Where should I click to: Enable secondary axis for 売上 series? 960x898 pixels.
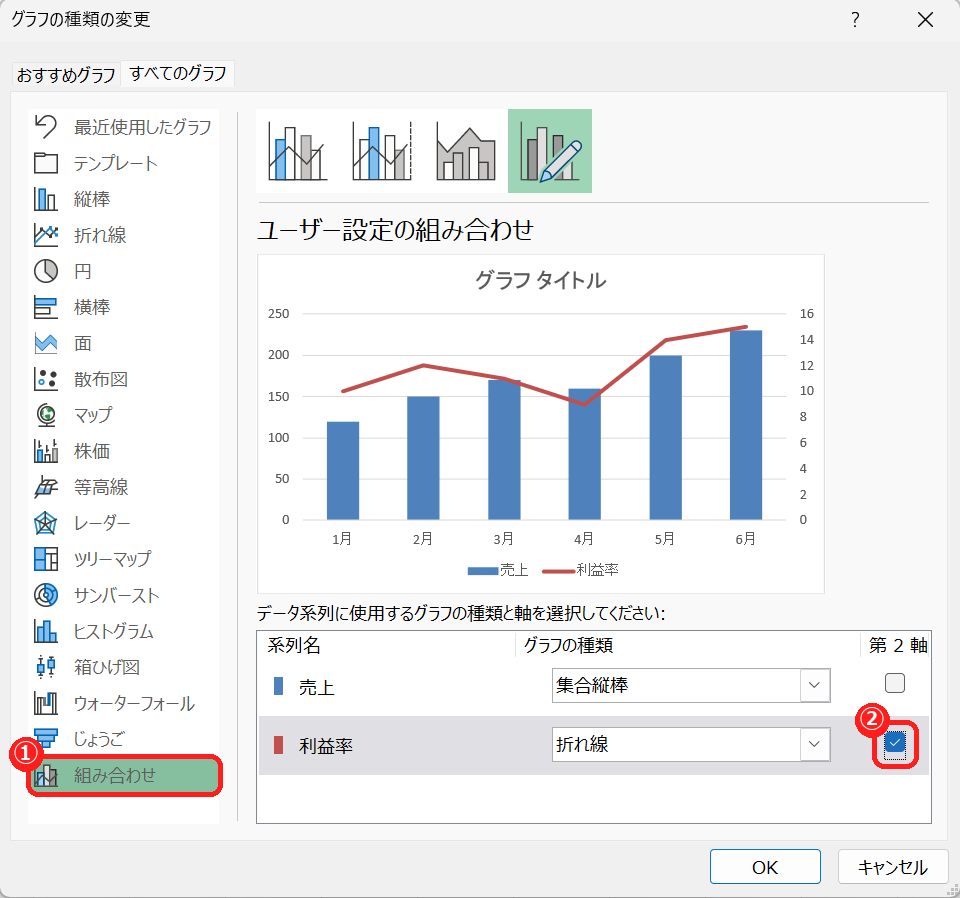(894, 683)
